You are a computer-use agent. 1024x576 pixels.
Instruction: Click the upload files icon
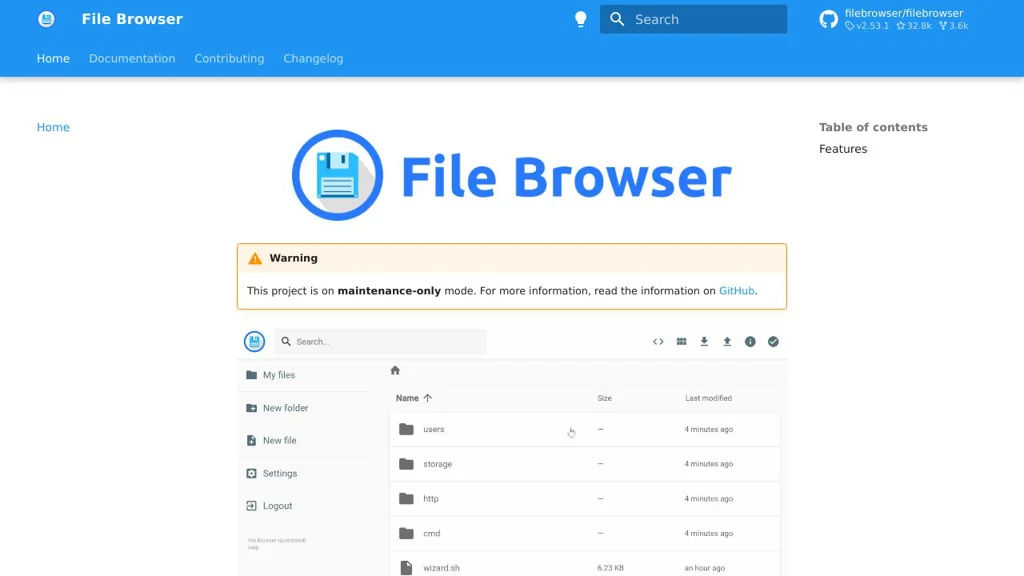tap(727, 341)
